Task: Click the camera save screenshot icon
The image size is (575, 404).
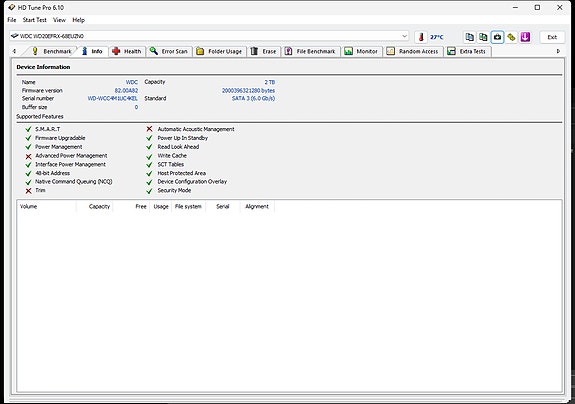Action: (x=497, y=37)
